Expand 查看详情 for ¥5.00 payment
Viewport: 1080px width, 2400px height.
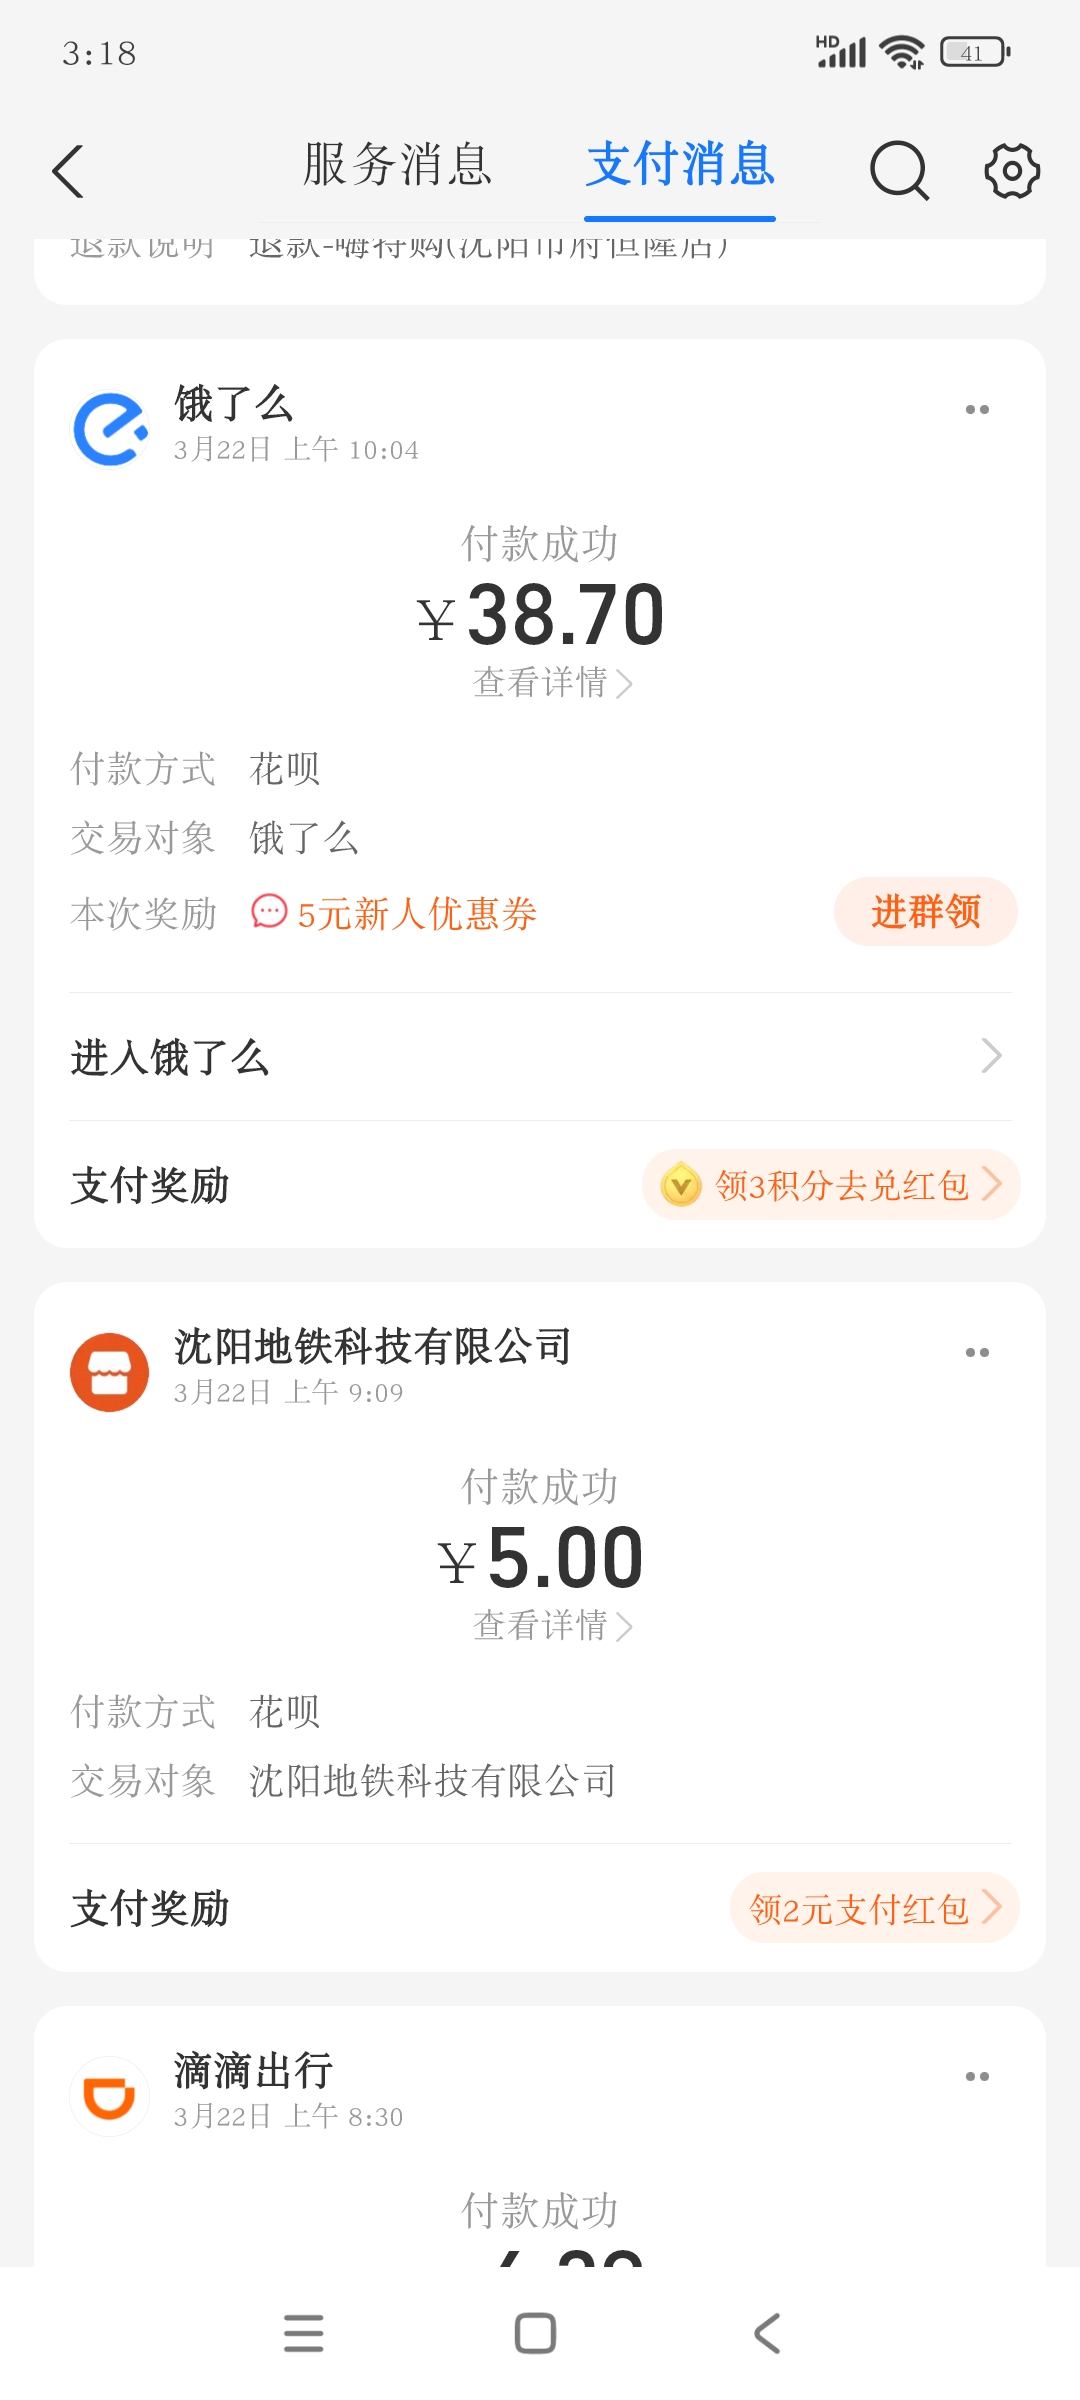click(552, 1626)
